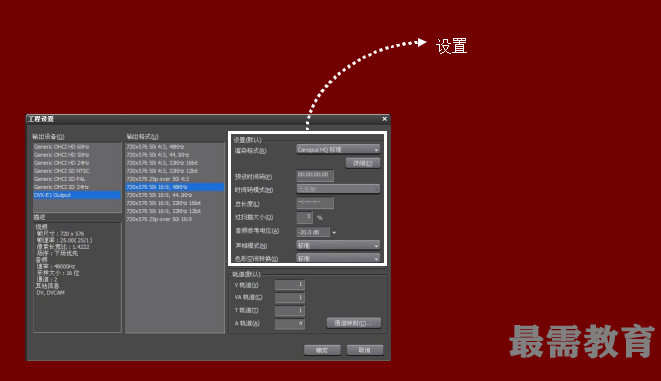Click the audio reference level -20.0 dB field

(x=313, y=232)
